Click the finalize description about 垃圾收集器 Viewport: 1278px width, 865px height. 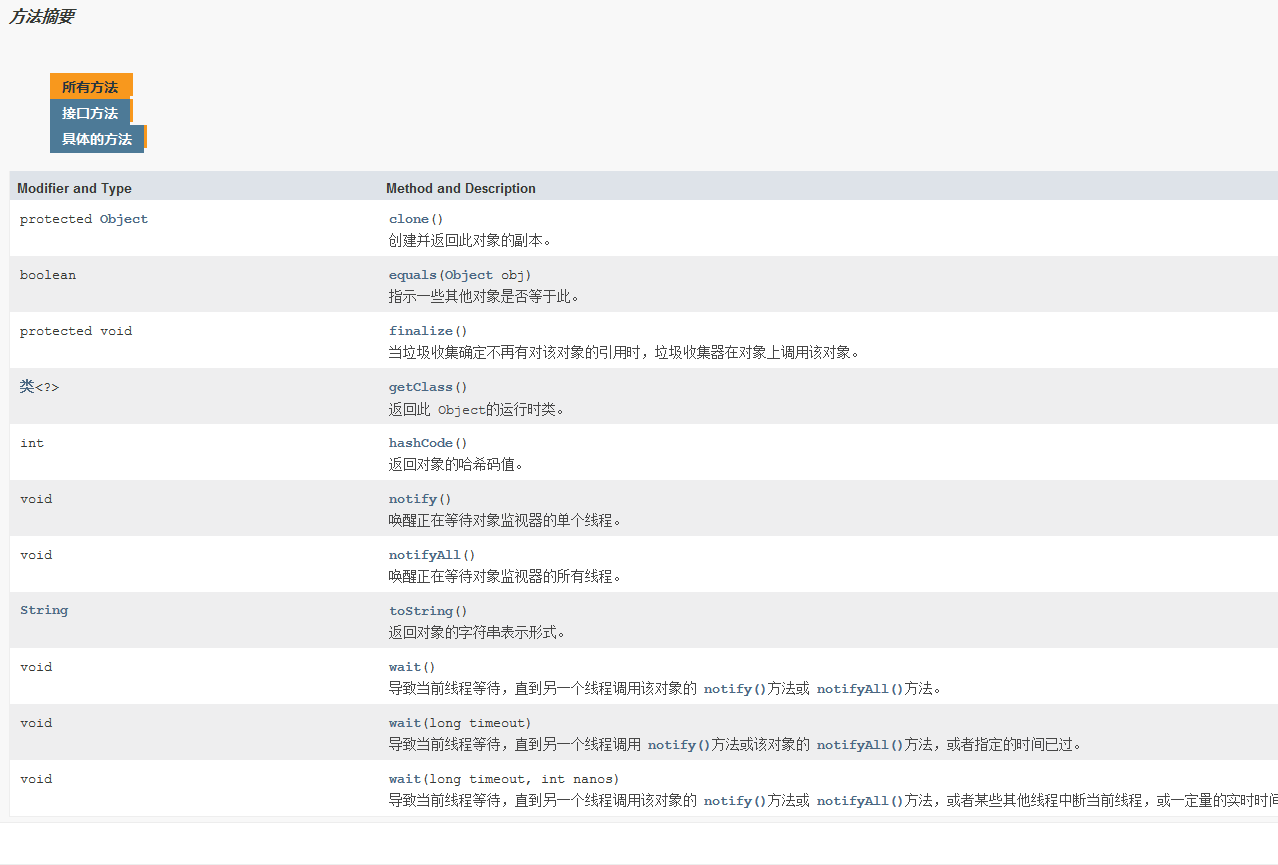(x=624, y=353)
